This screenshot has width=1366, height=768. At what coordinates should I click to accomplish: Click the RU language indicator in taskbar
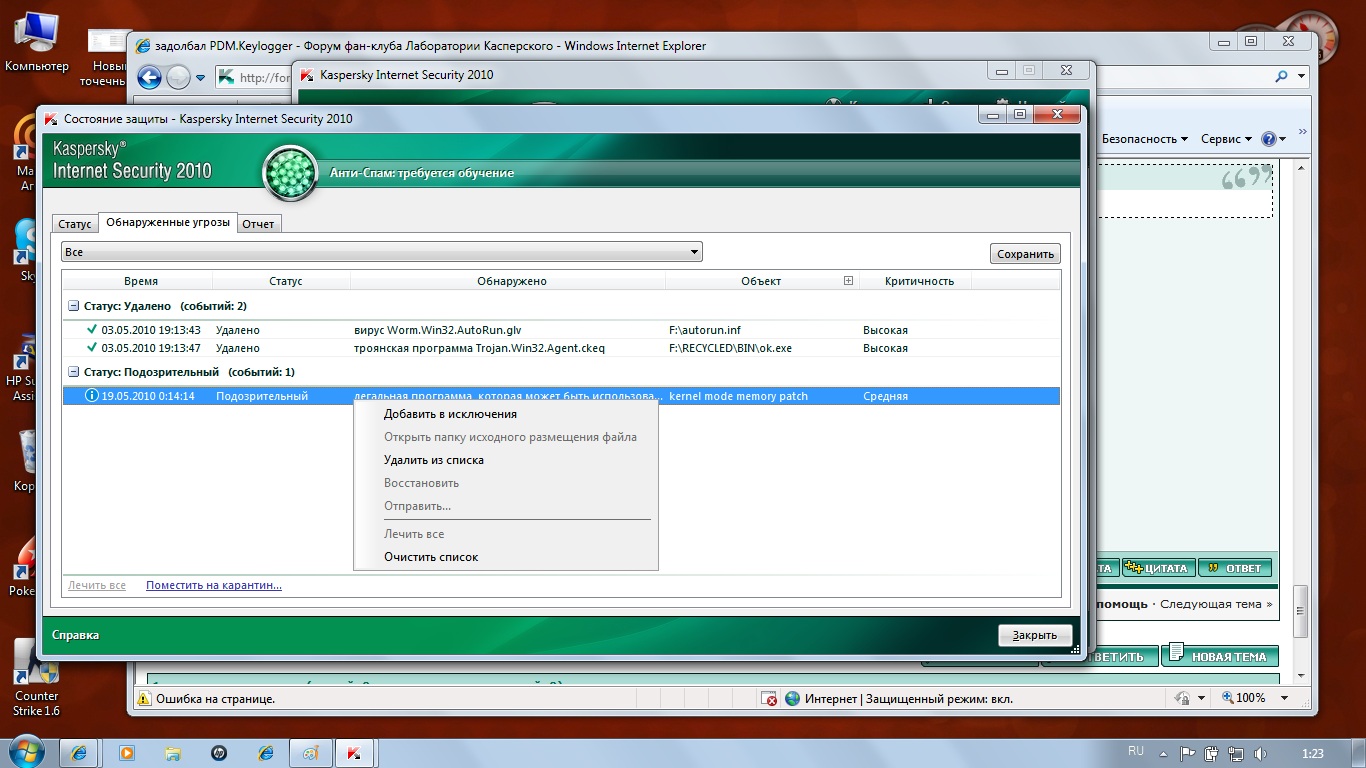[1135, 750]
